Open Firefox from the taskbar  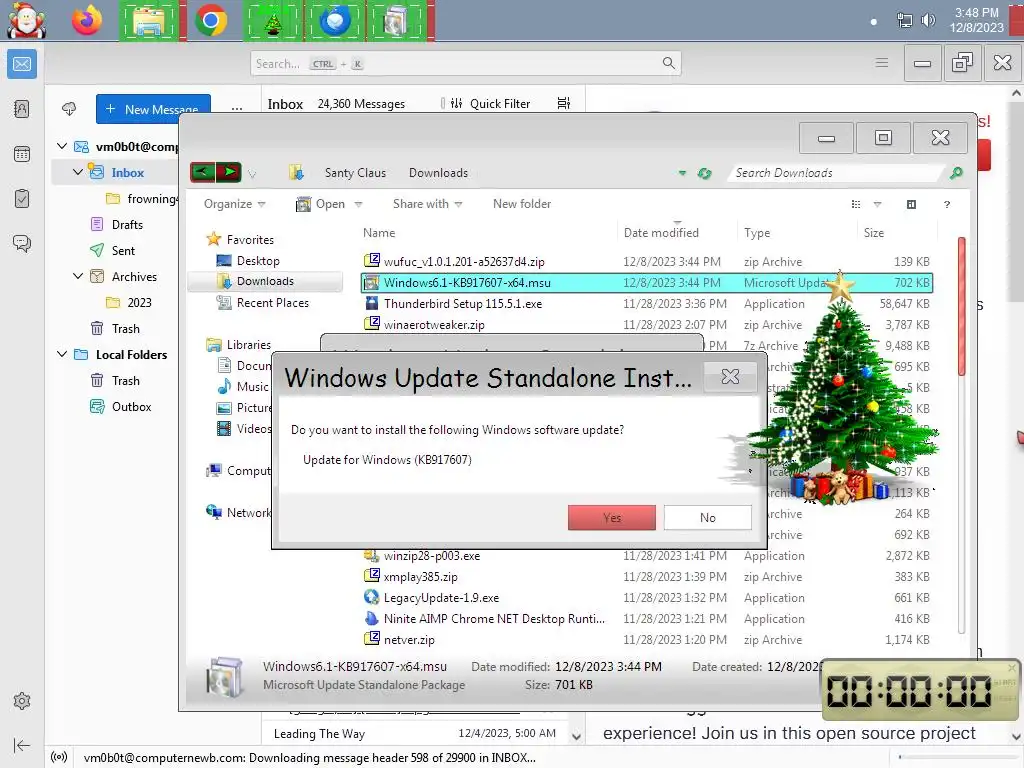point(86,21)
